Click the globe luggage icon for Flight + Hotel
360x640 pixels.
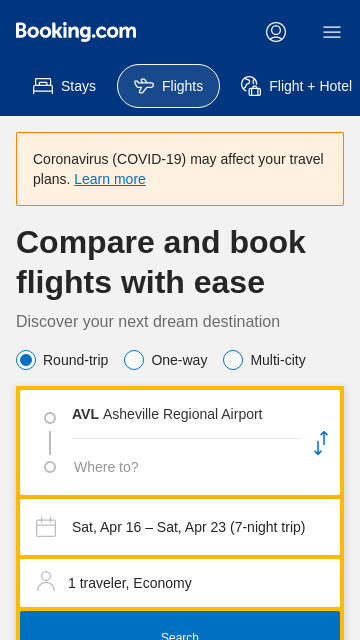coord(251,86)
